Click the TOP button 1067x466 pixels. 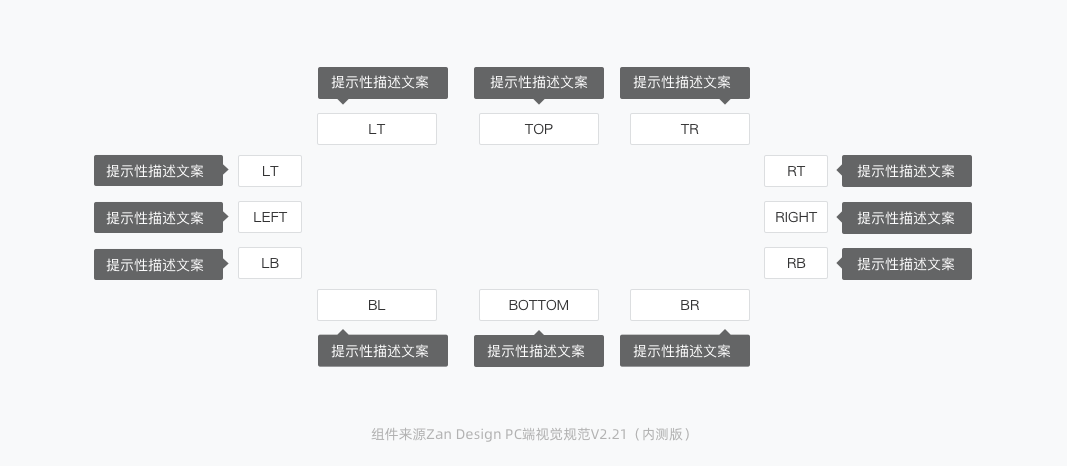pos(538,129)
